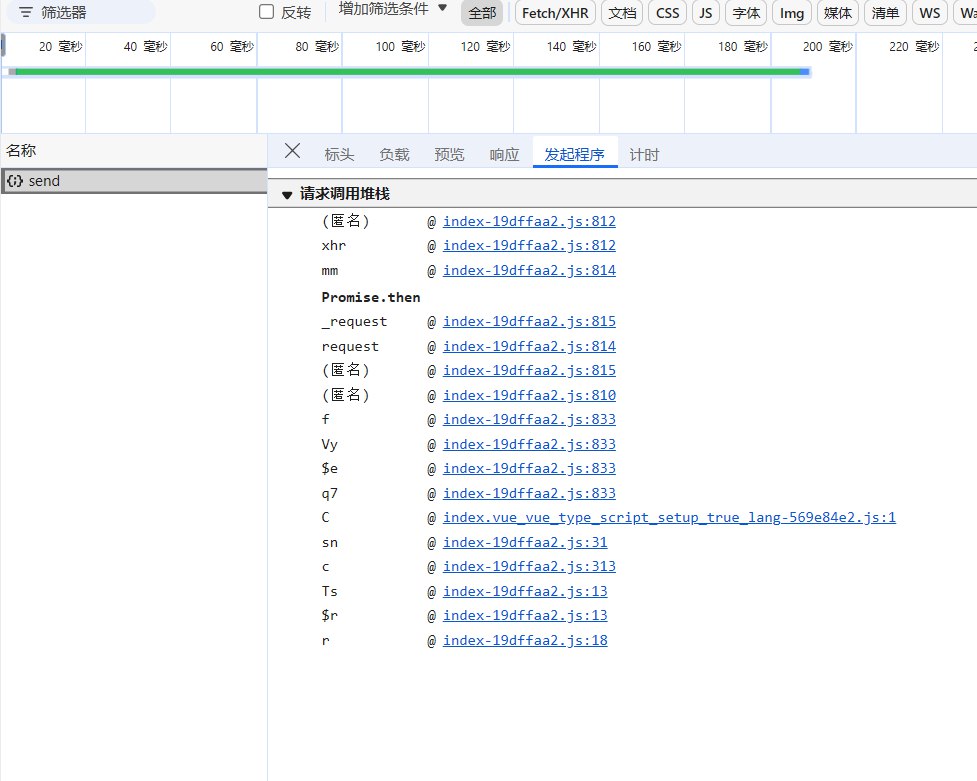This screenshot has height=781, width=977.
Task: Open the index.vue setup script source link
Action: [x=668, y=517]
